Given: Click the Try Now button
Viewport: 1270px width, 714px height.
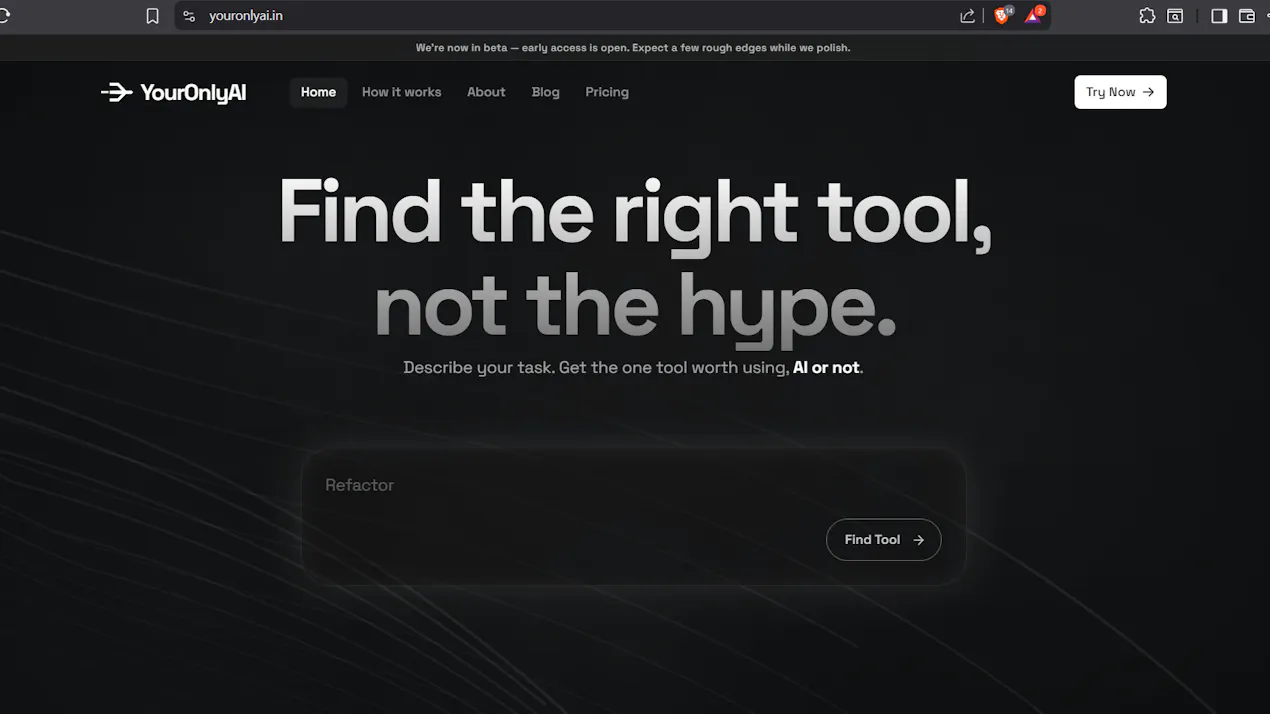Looking at the screenshot, I should pos(1120,92).
